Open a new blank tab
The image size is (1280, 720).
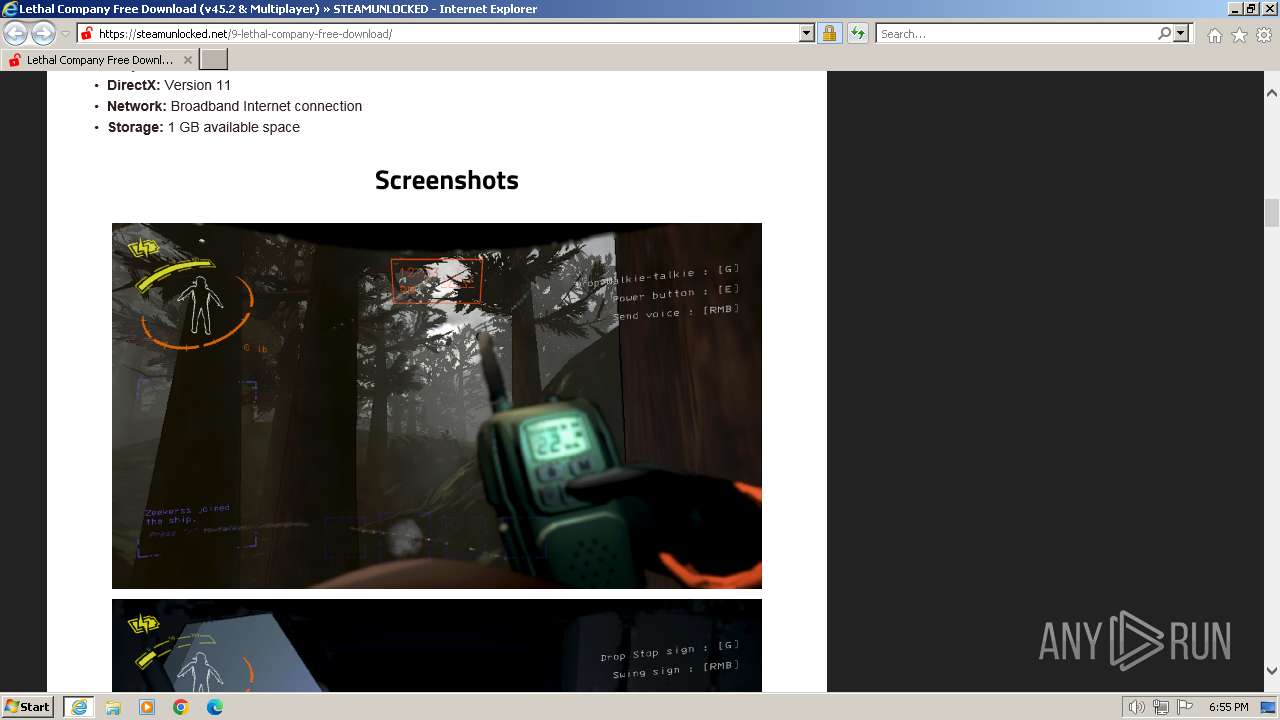point(214,60)
